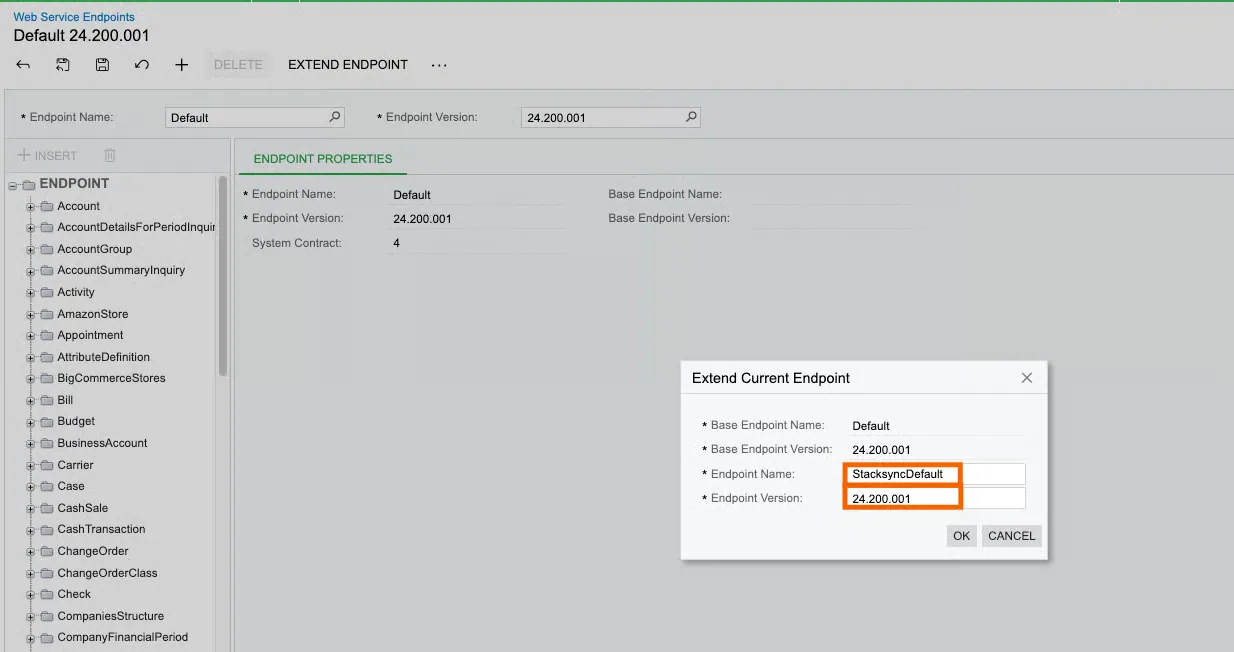The width and height of the screenshot is (1234, 652).
Task: Open the three-dots more actions menu
Action: [439, 65]
